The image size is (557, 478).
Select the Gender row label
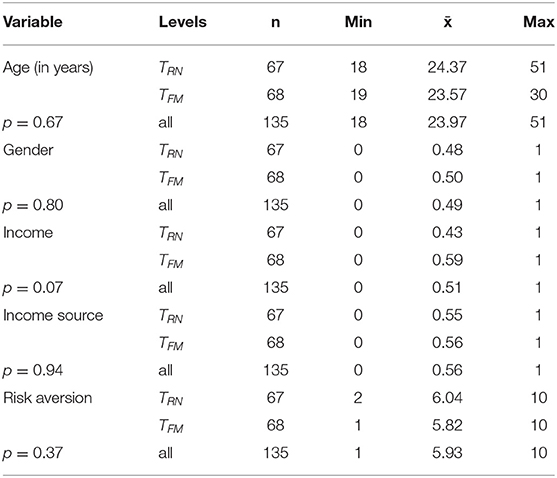pyautogui.click(x=28, y=150)
